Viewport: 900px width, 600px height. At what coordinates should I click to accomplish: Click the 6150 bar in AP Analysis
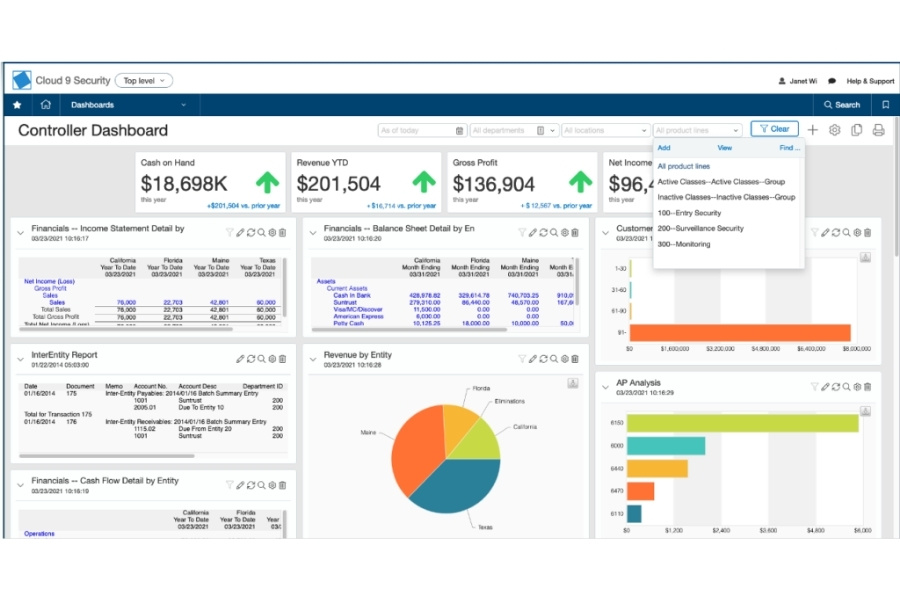(742, 423)
